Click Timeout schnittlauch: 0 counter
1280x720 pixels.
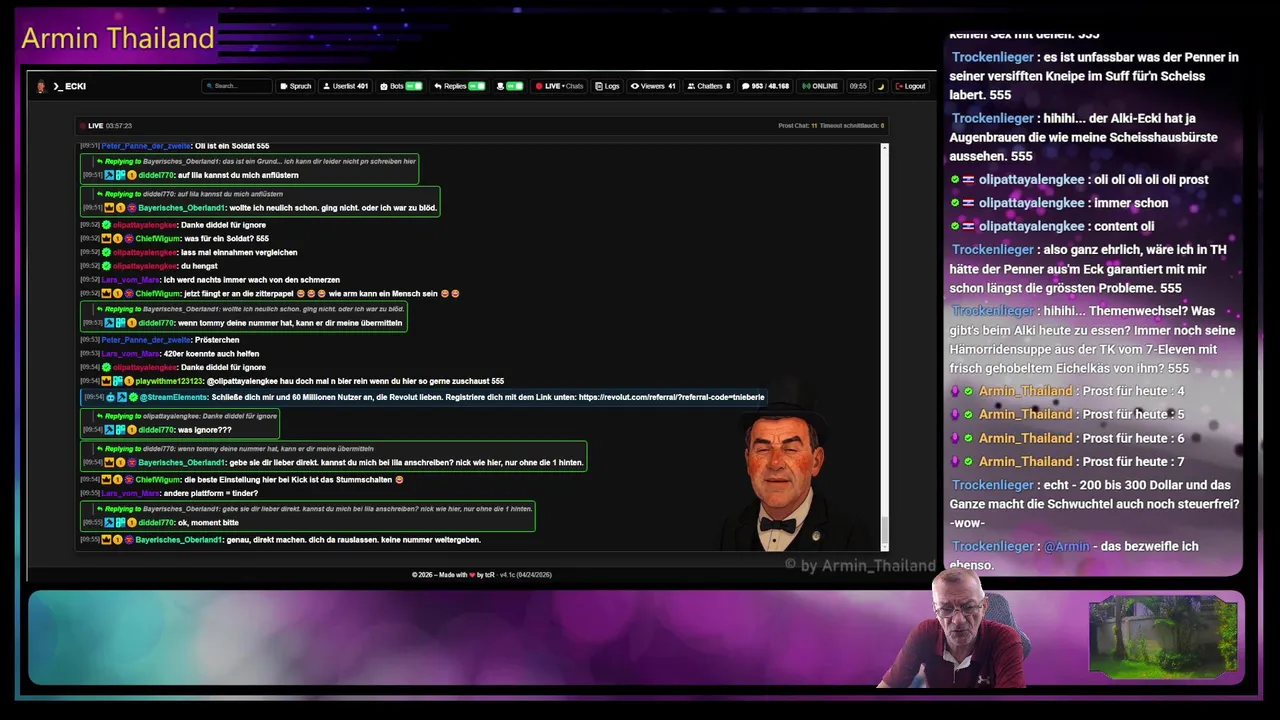(x=853, y=126)
